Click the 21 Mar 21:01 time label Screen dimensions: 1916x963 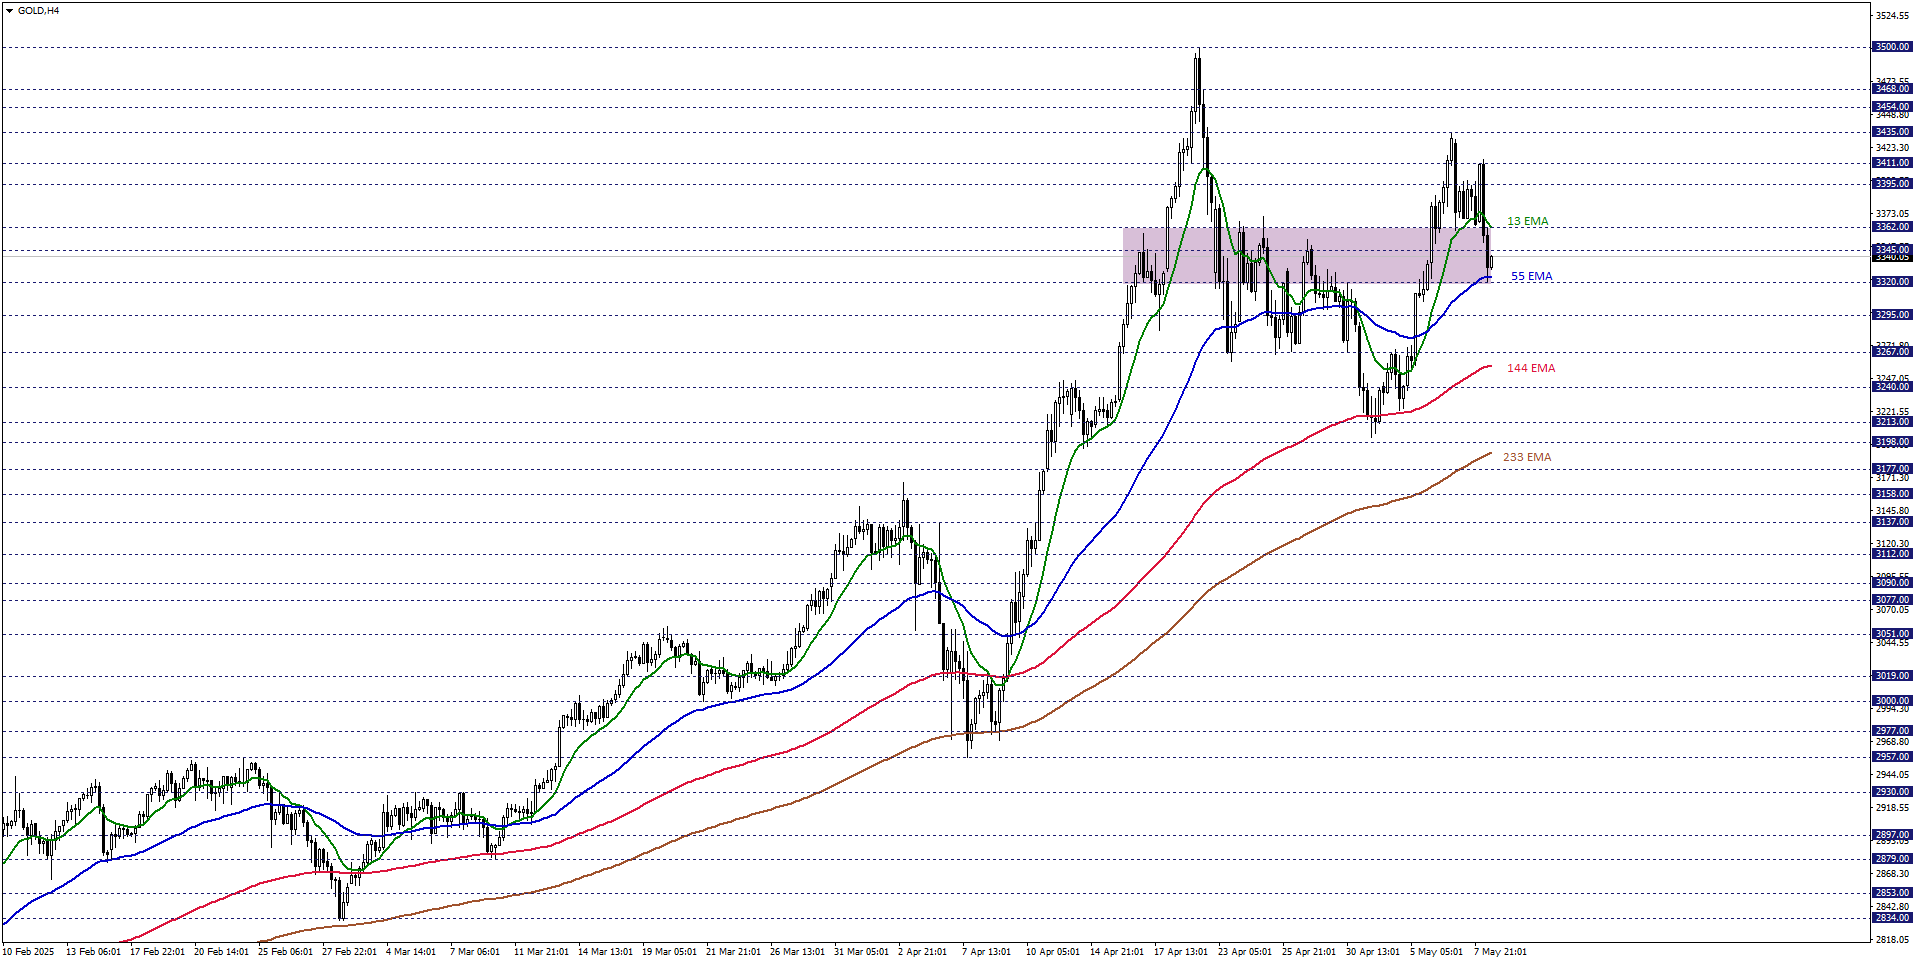coord(733,952)
